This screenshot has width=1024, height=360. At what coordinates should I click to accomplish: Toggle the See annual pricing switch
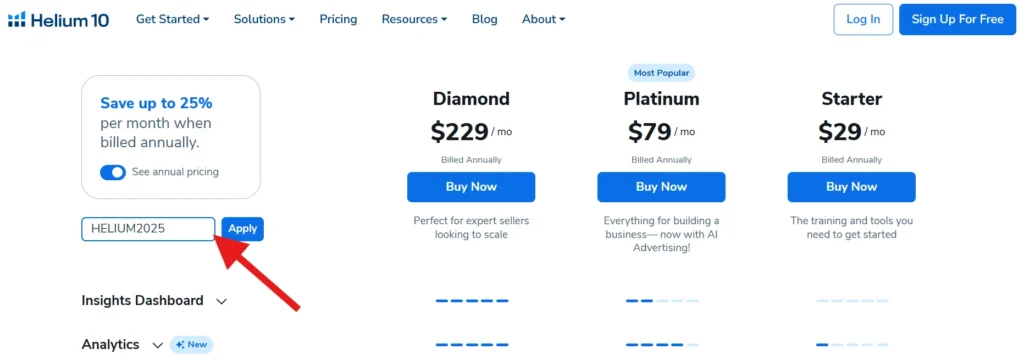coord(113,172)
